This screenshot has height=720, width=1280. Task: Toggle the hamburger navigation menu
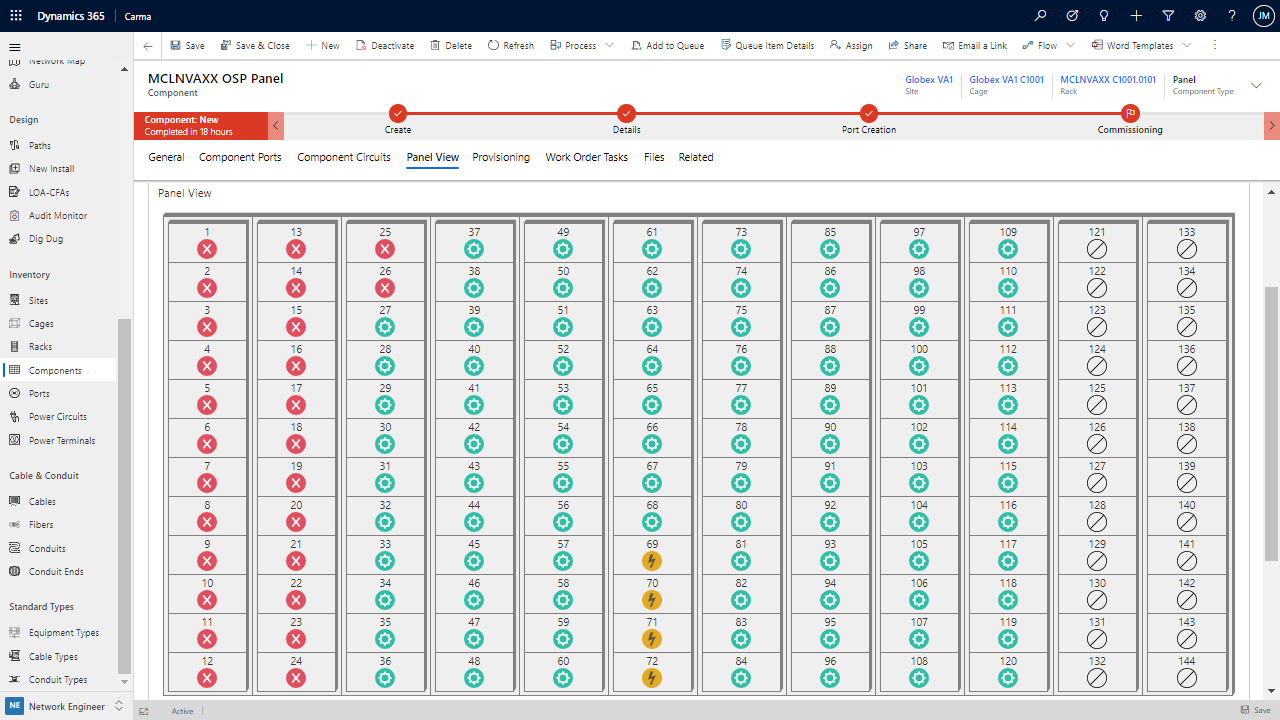pyautogui.click(x=15, y=47)
